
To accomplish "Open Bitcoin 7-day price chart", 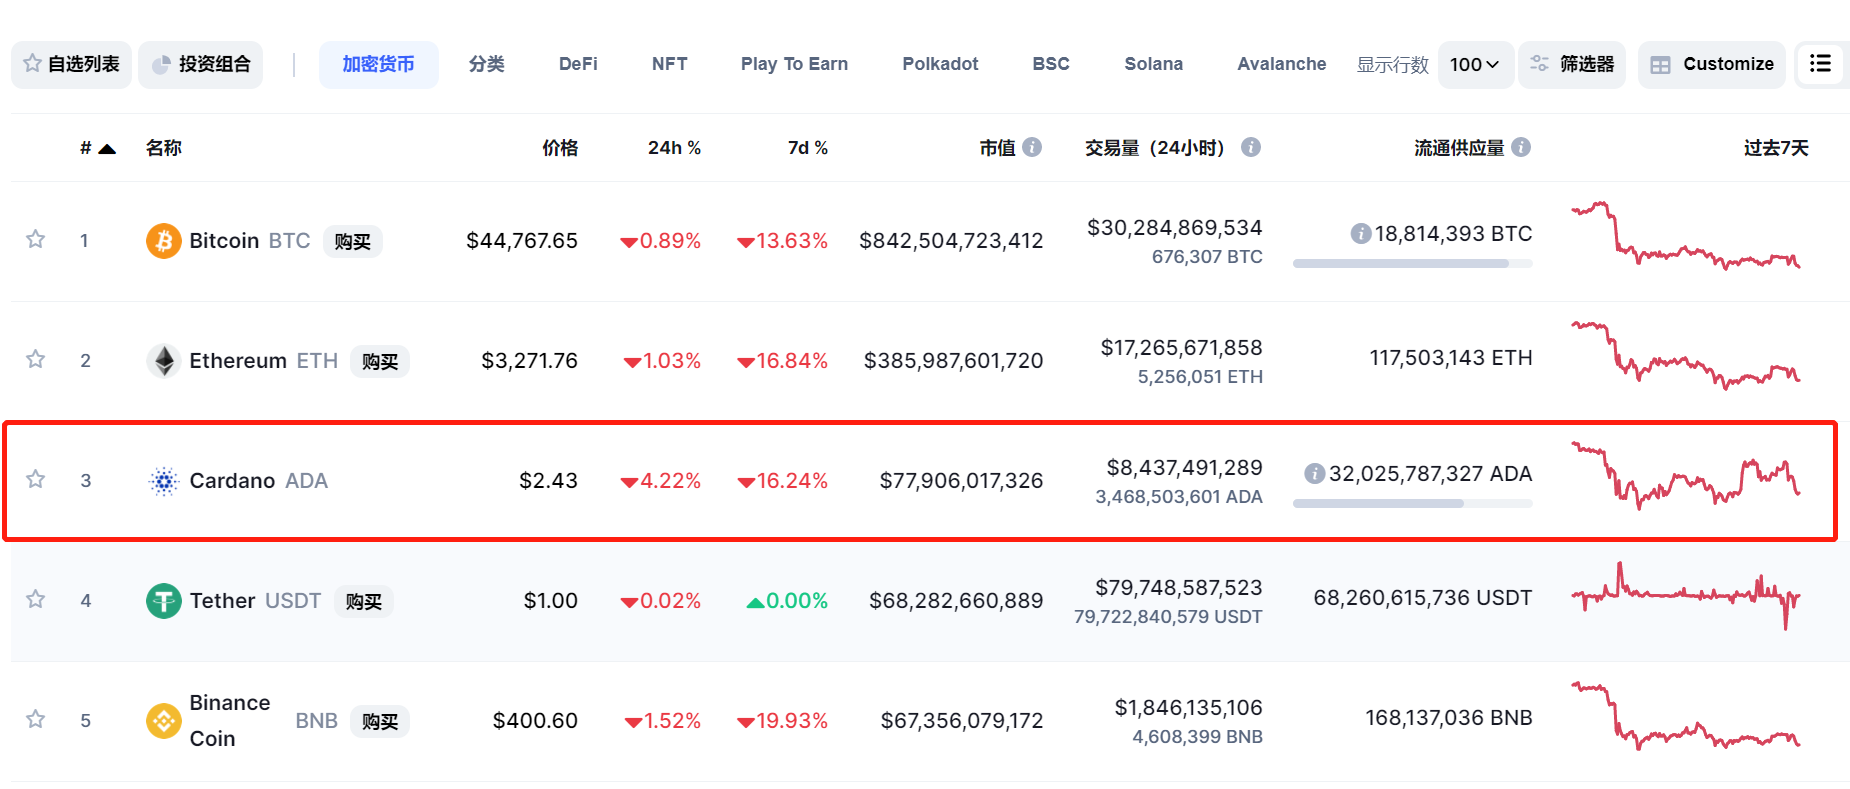I will 1686,236.
